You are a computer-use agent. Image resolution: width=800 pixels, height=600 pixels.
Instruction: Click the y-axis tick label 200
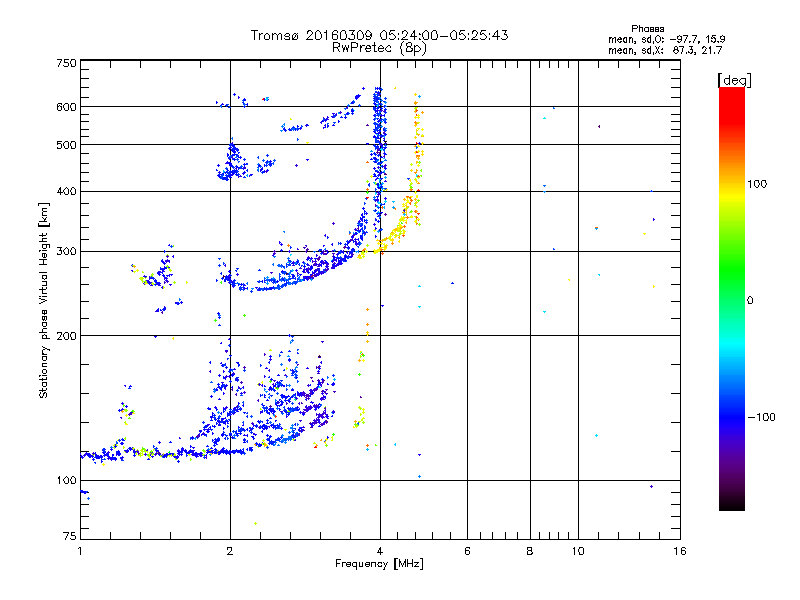(x=66, y=336)
